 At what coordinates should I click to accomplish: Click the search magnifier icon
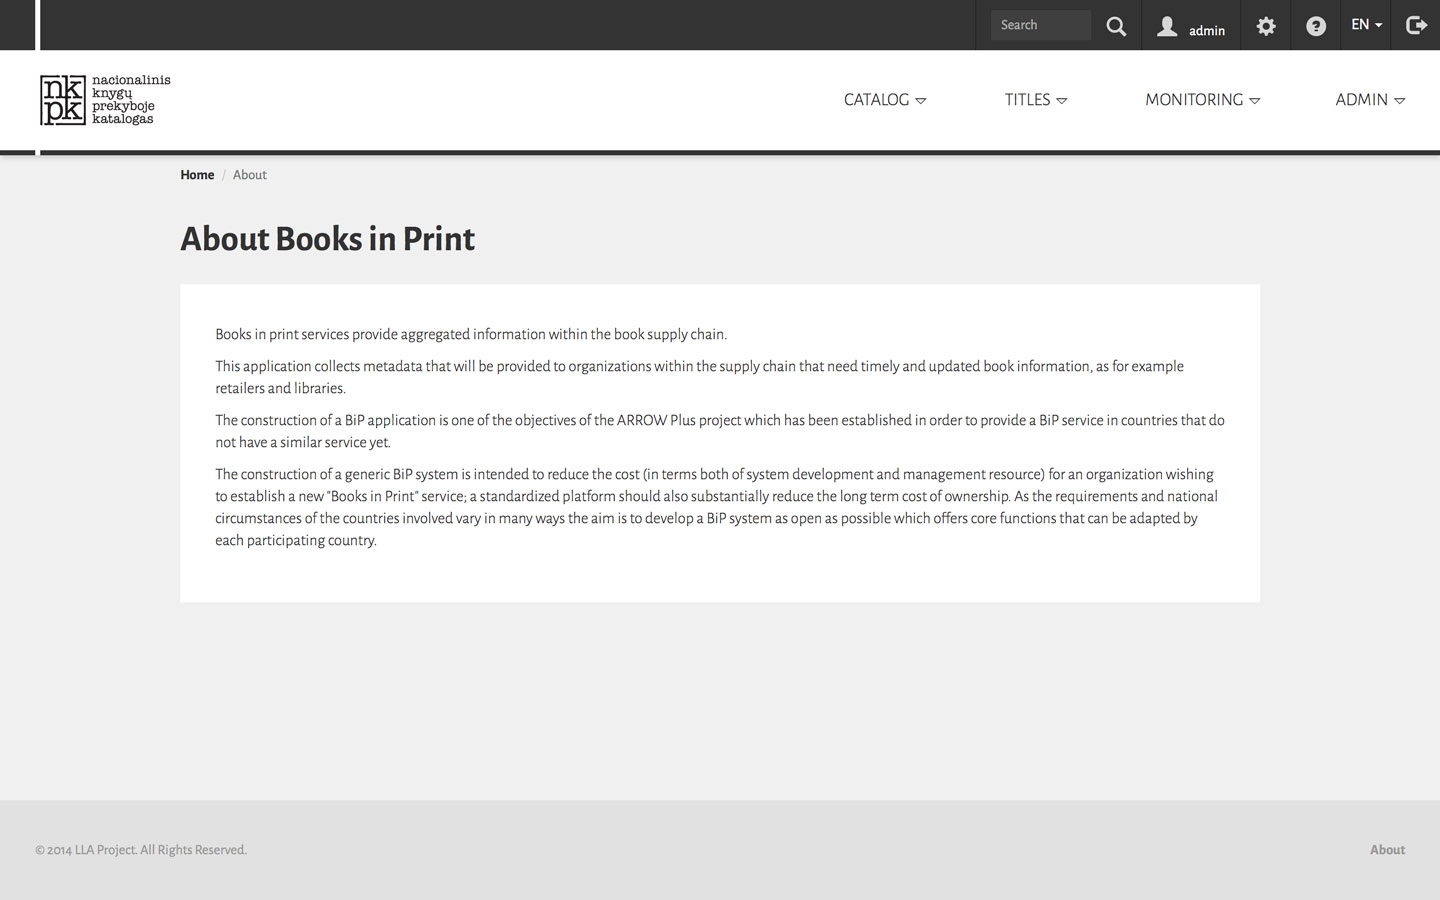[1116, 26]
